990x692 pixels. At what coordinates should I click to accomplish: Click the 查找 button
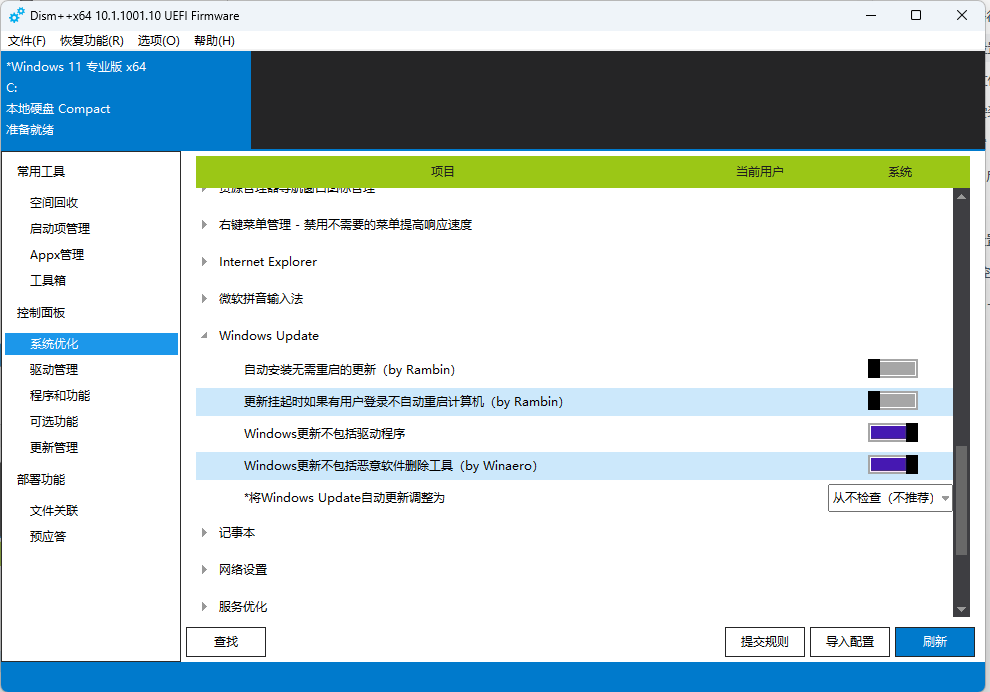(226, 642)
